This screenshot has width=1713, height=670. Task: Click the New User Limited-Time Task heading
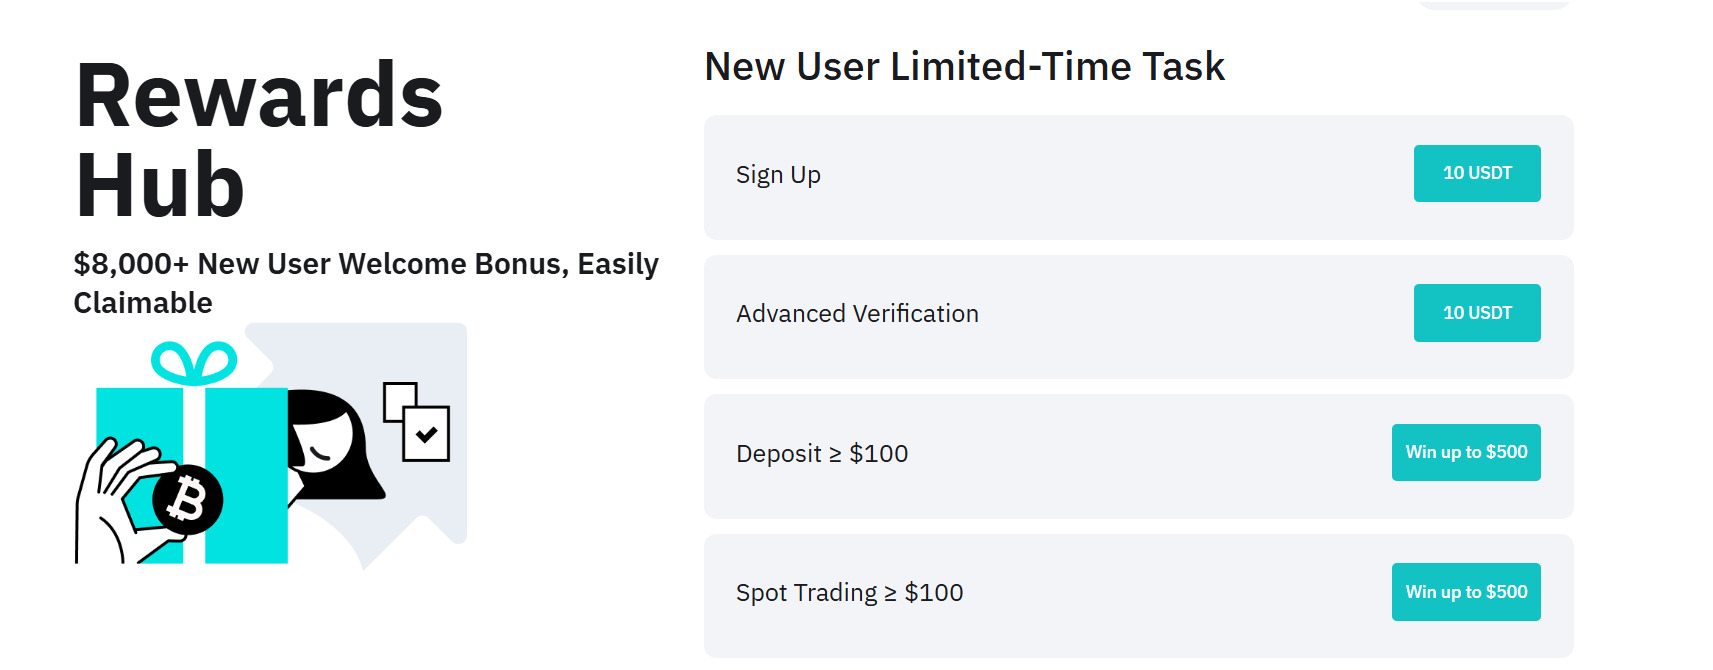[x=964, y=67]
